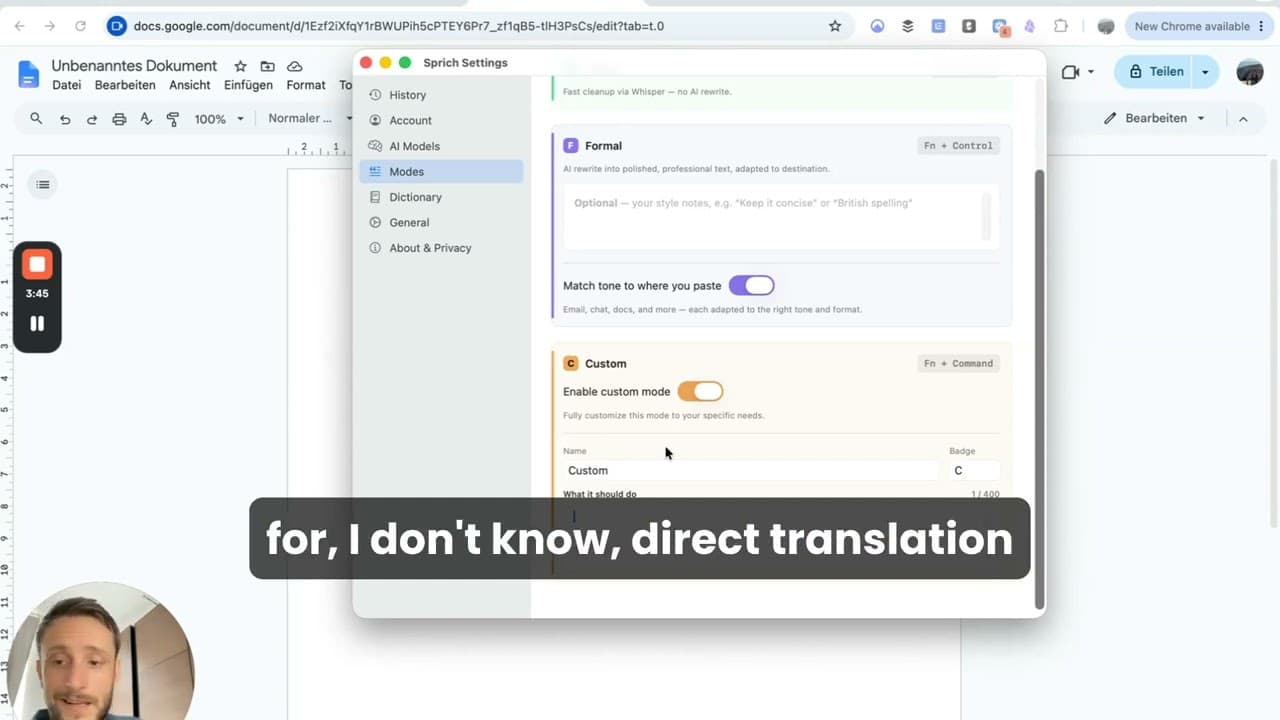The height and width of the screenshot is (720, 1280).
Task: Open the Bearbeiten editing mode dropdown
Action: [x=1155, y=118]
